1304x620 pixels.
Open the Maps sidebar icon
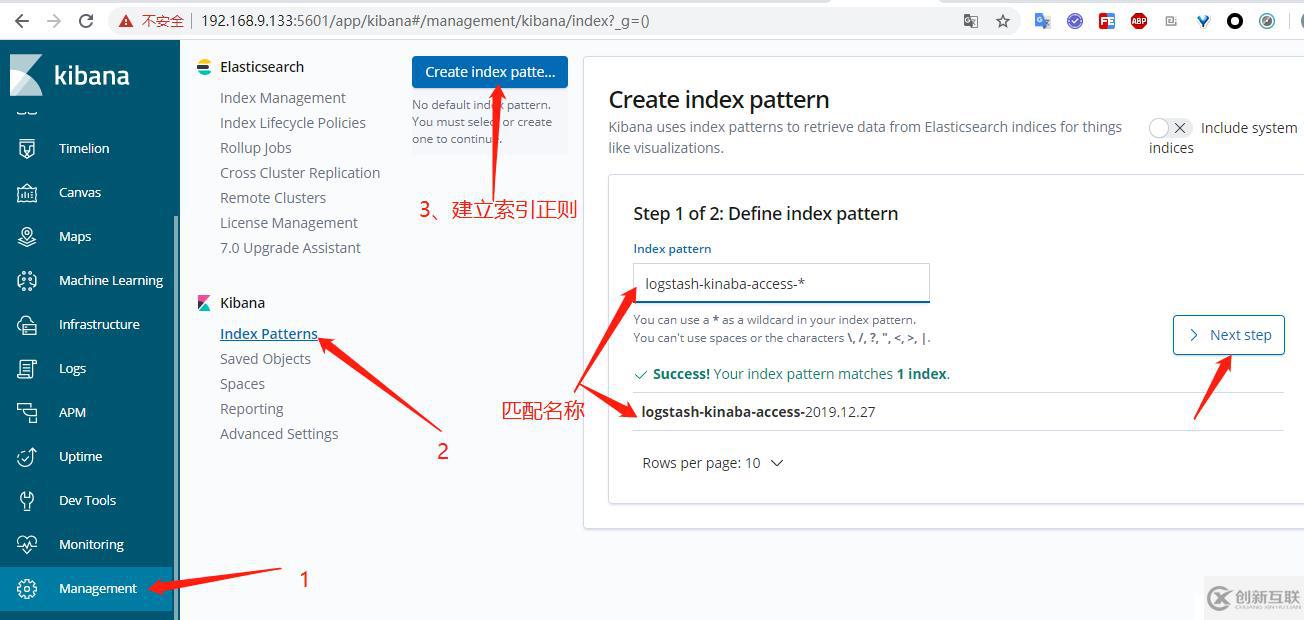coord(27,236)
